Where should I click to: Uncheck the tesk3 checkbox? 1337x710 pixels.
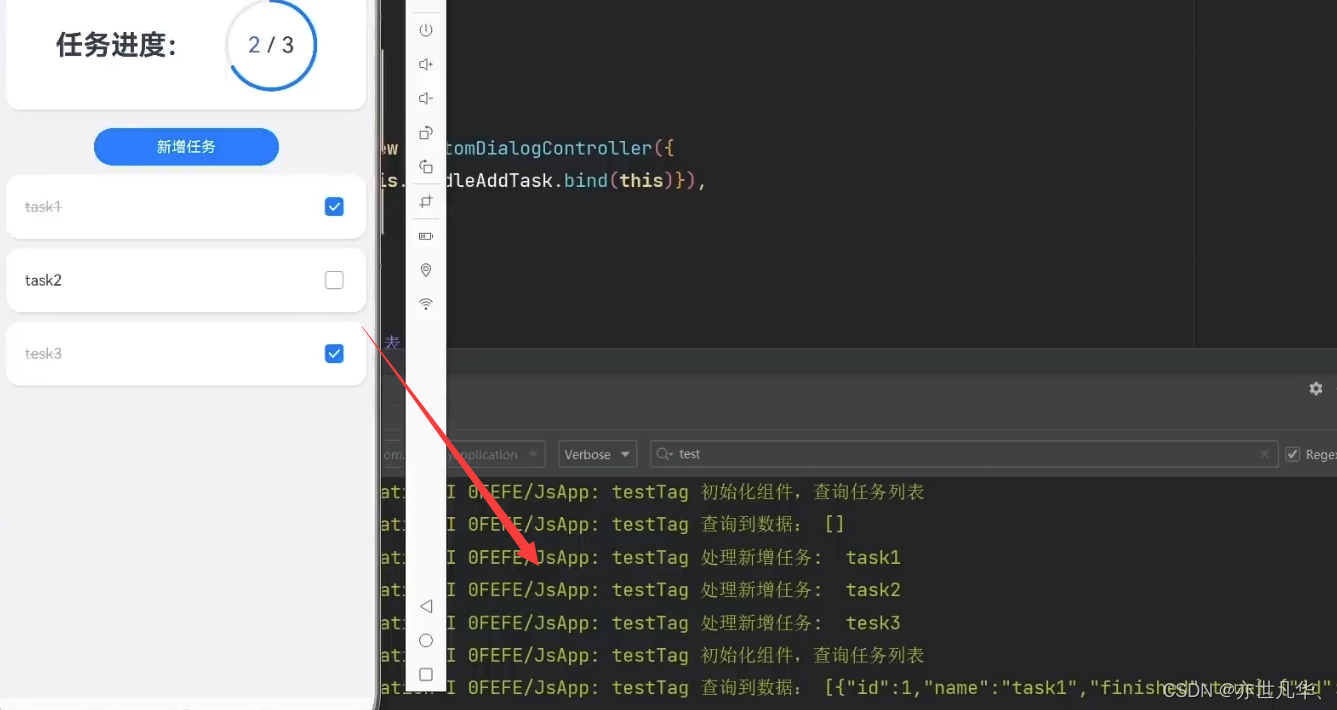[x=334, y=354]
